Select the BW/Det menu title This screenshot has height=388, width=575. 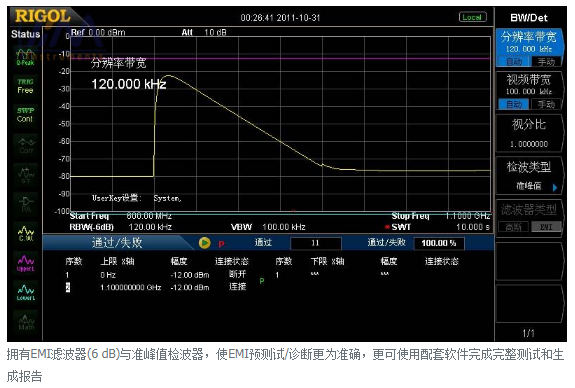point(529,18)
